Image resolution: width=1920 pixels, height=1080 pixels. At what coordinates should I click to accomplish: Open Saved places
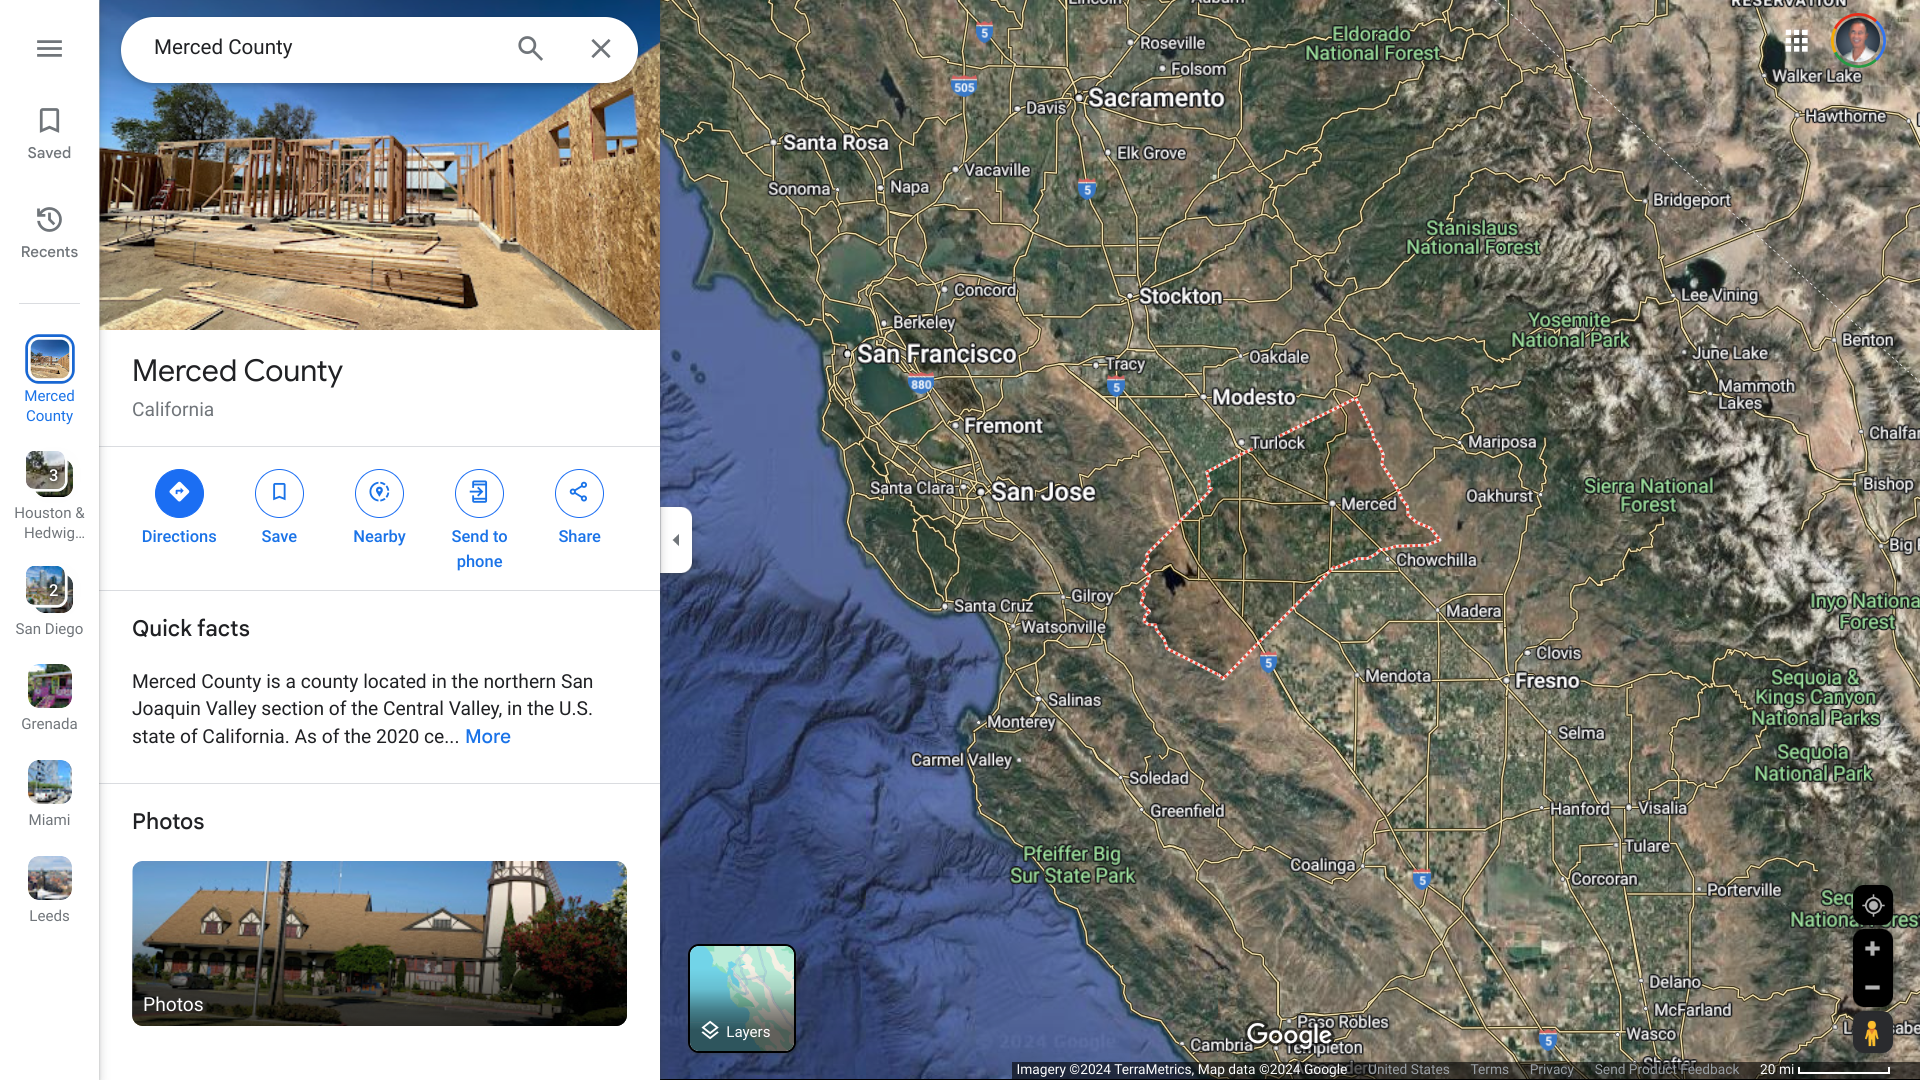(x=49, y=133)
